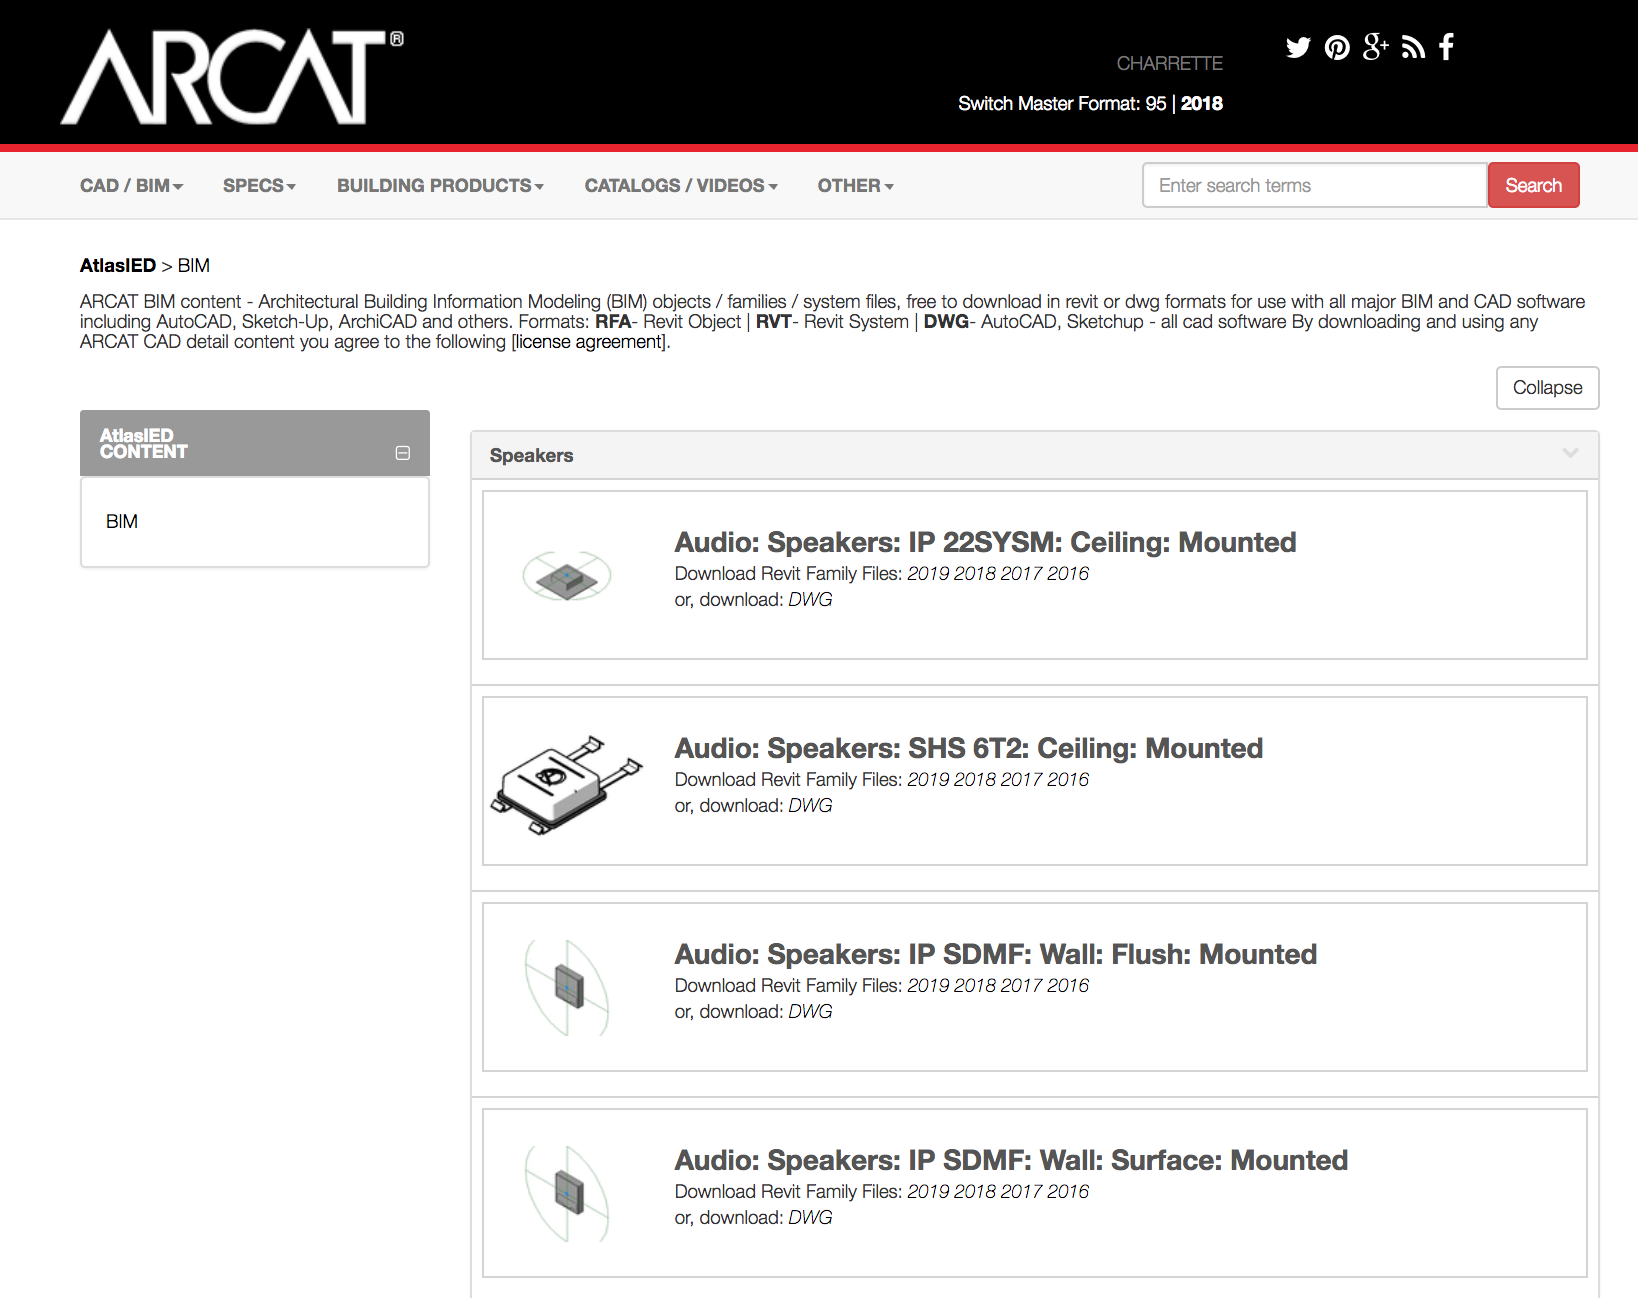This screenshot has width=1638, height=1298.
Task: Expand the Building Products dropdown
Action: coord(440,186)
